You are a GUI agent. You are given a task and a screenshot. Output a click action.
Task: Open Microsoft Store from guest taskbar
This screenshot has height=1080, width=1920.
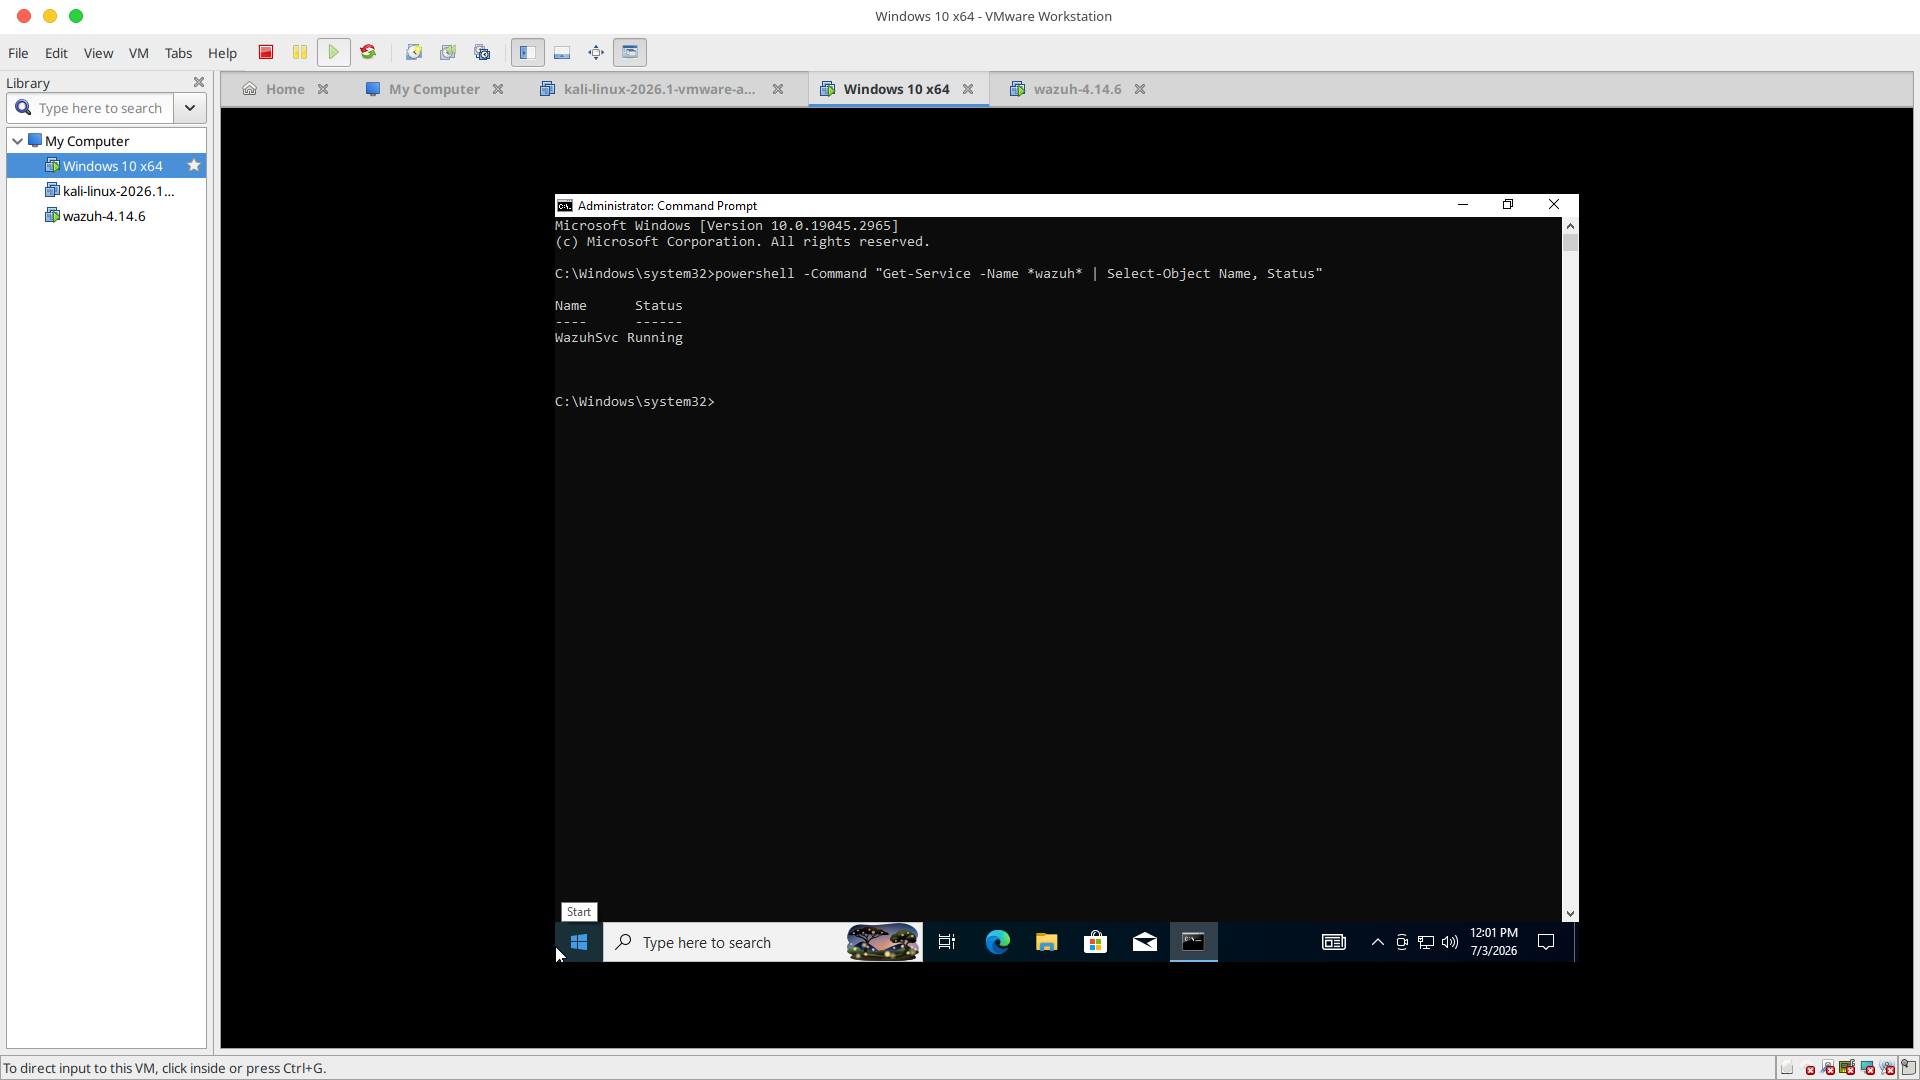coord(1095,942)
